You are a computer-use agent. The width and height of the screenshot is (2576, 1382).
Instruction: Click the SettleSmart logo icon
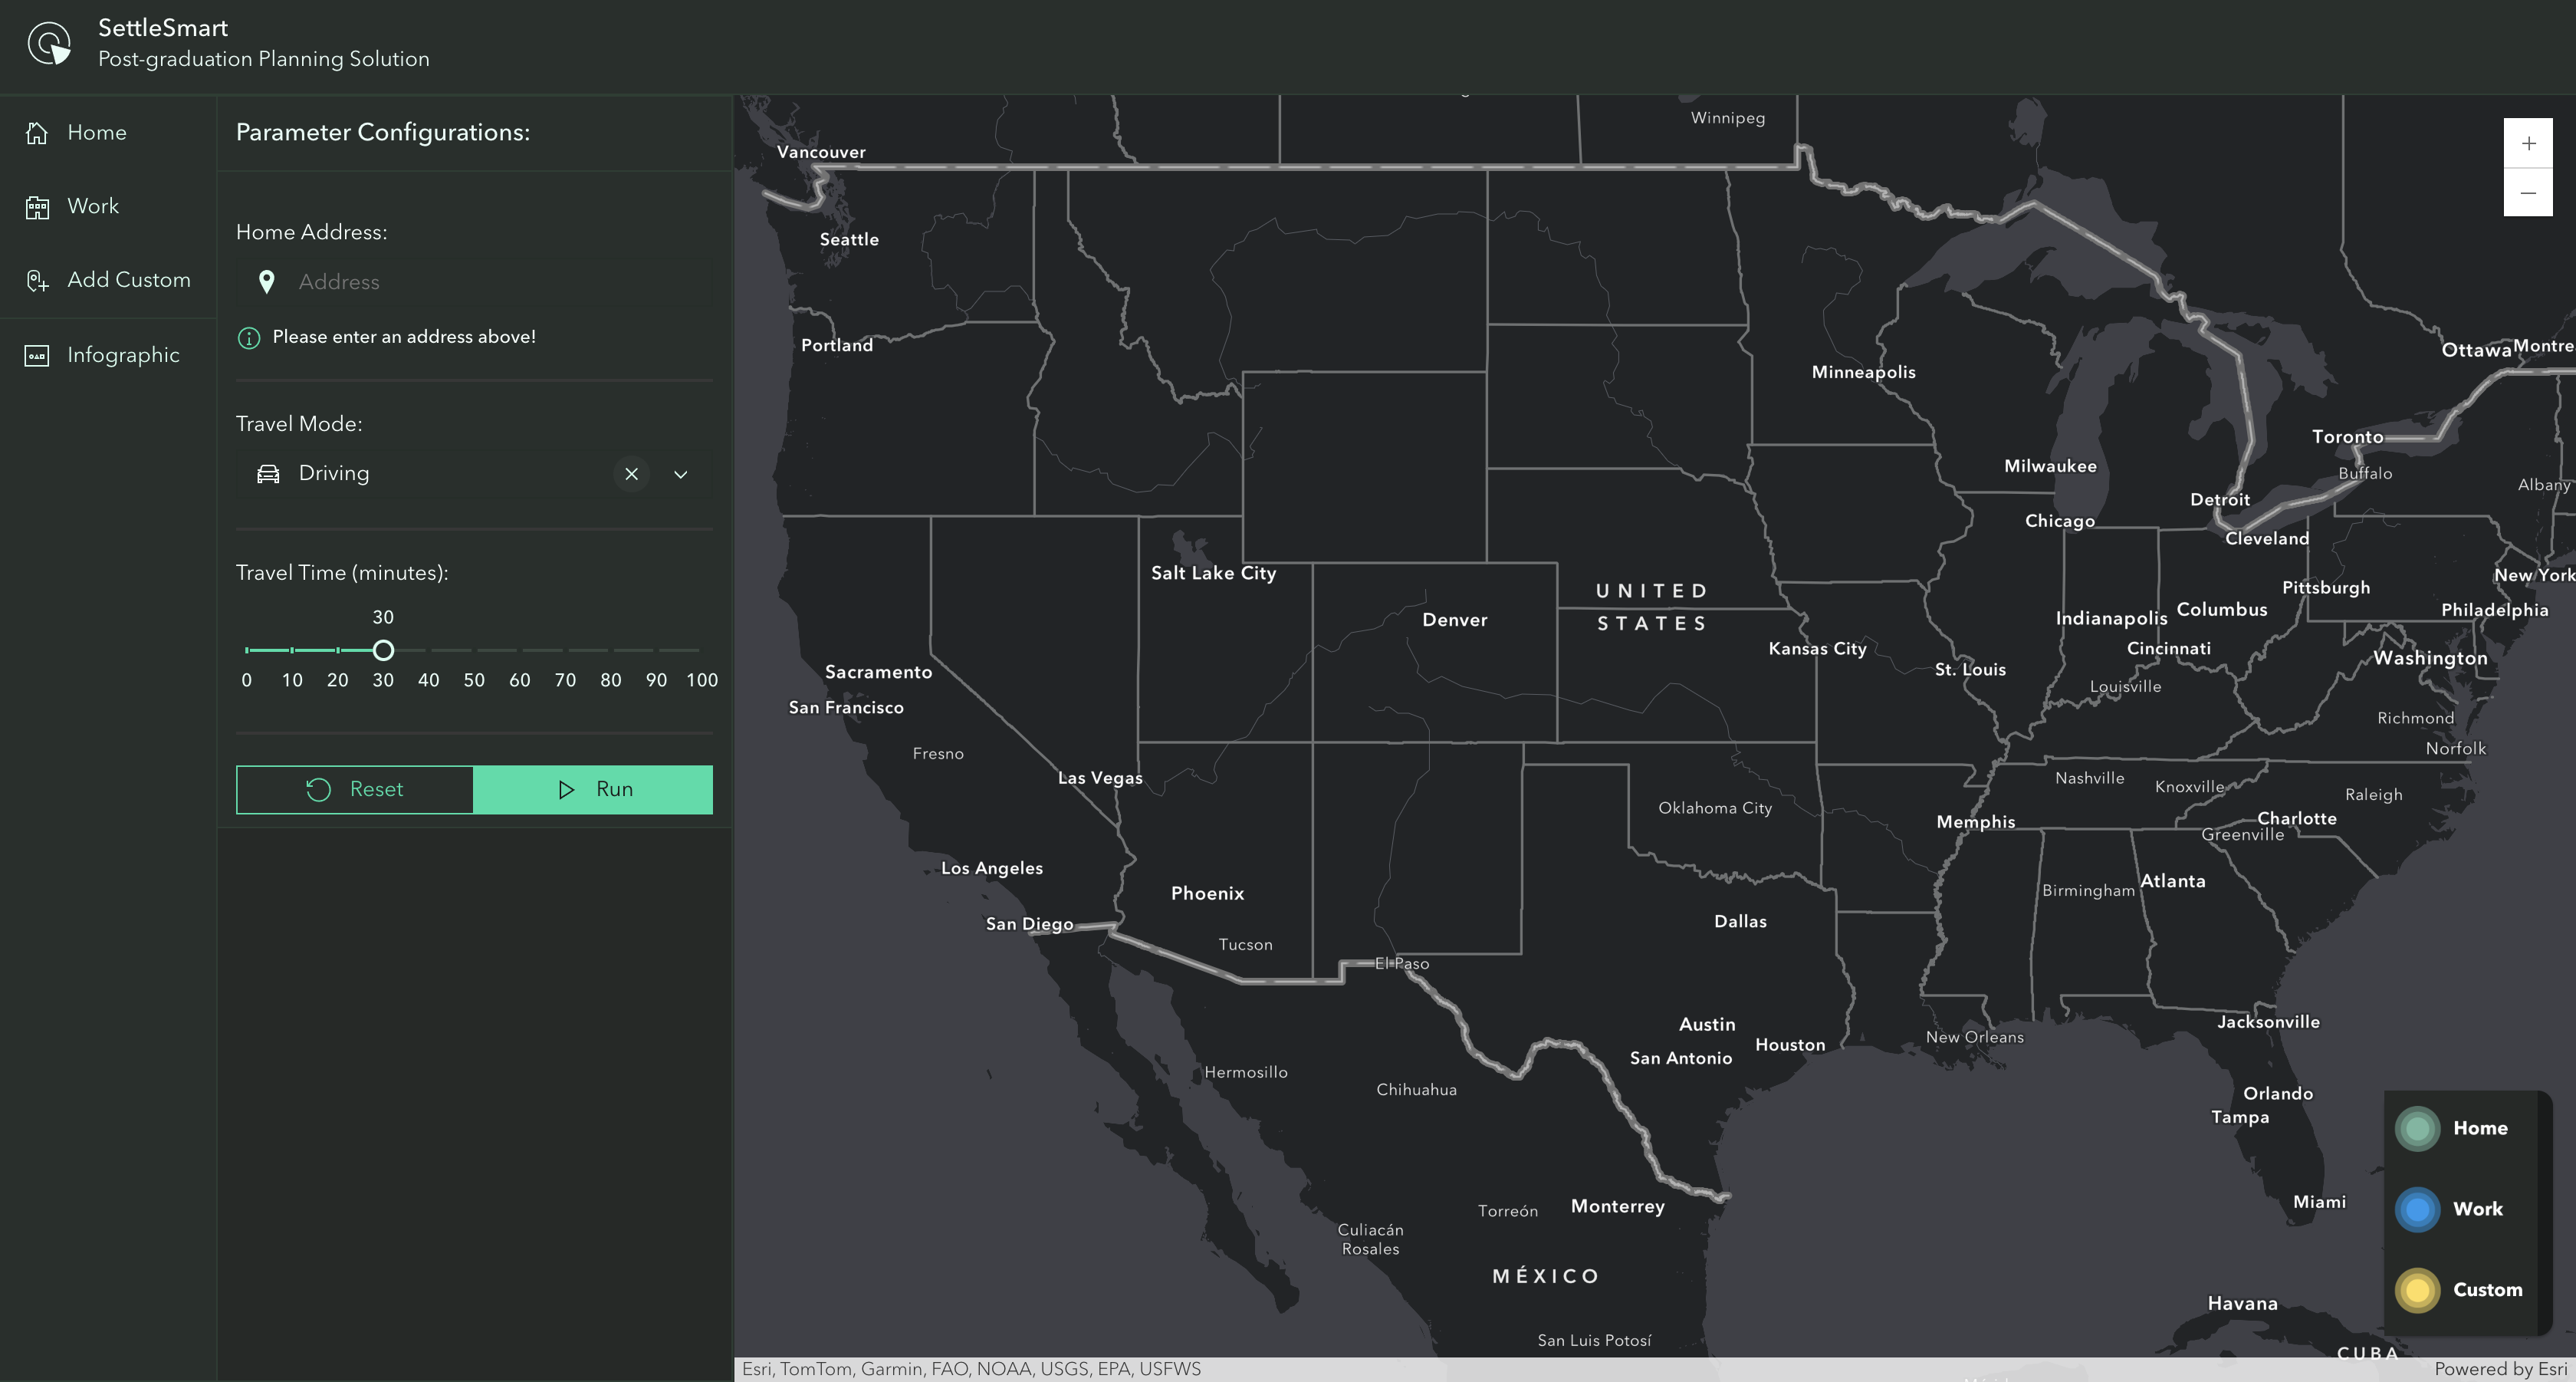49,44
